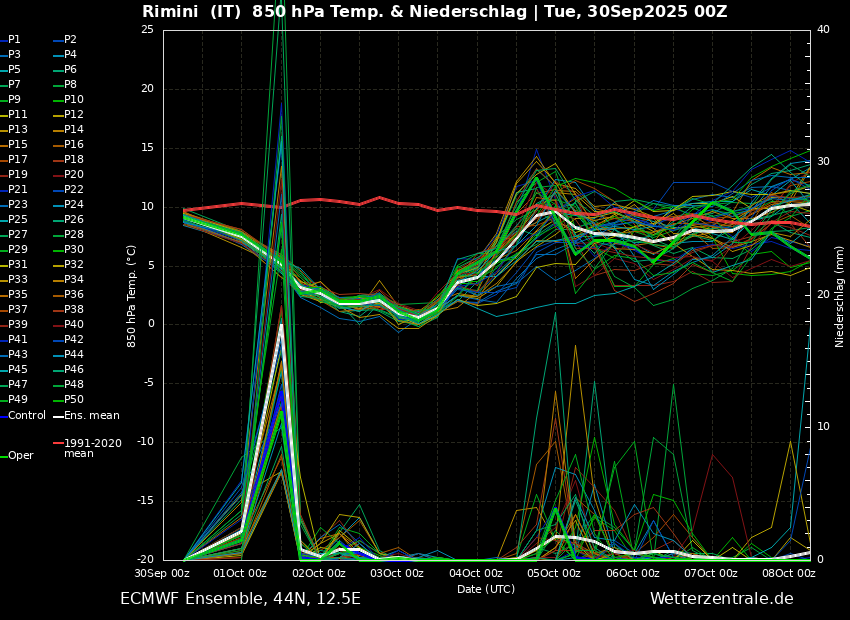Click the 25 value on temperature axis
850x620 pixels.
147,29
